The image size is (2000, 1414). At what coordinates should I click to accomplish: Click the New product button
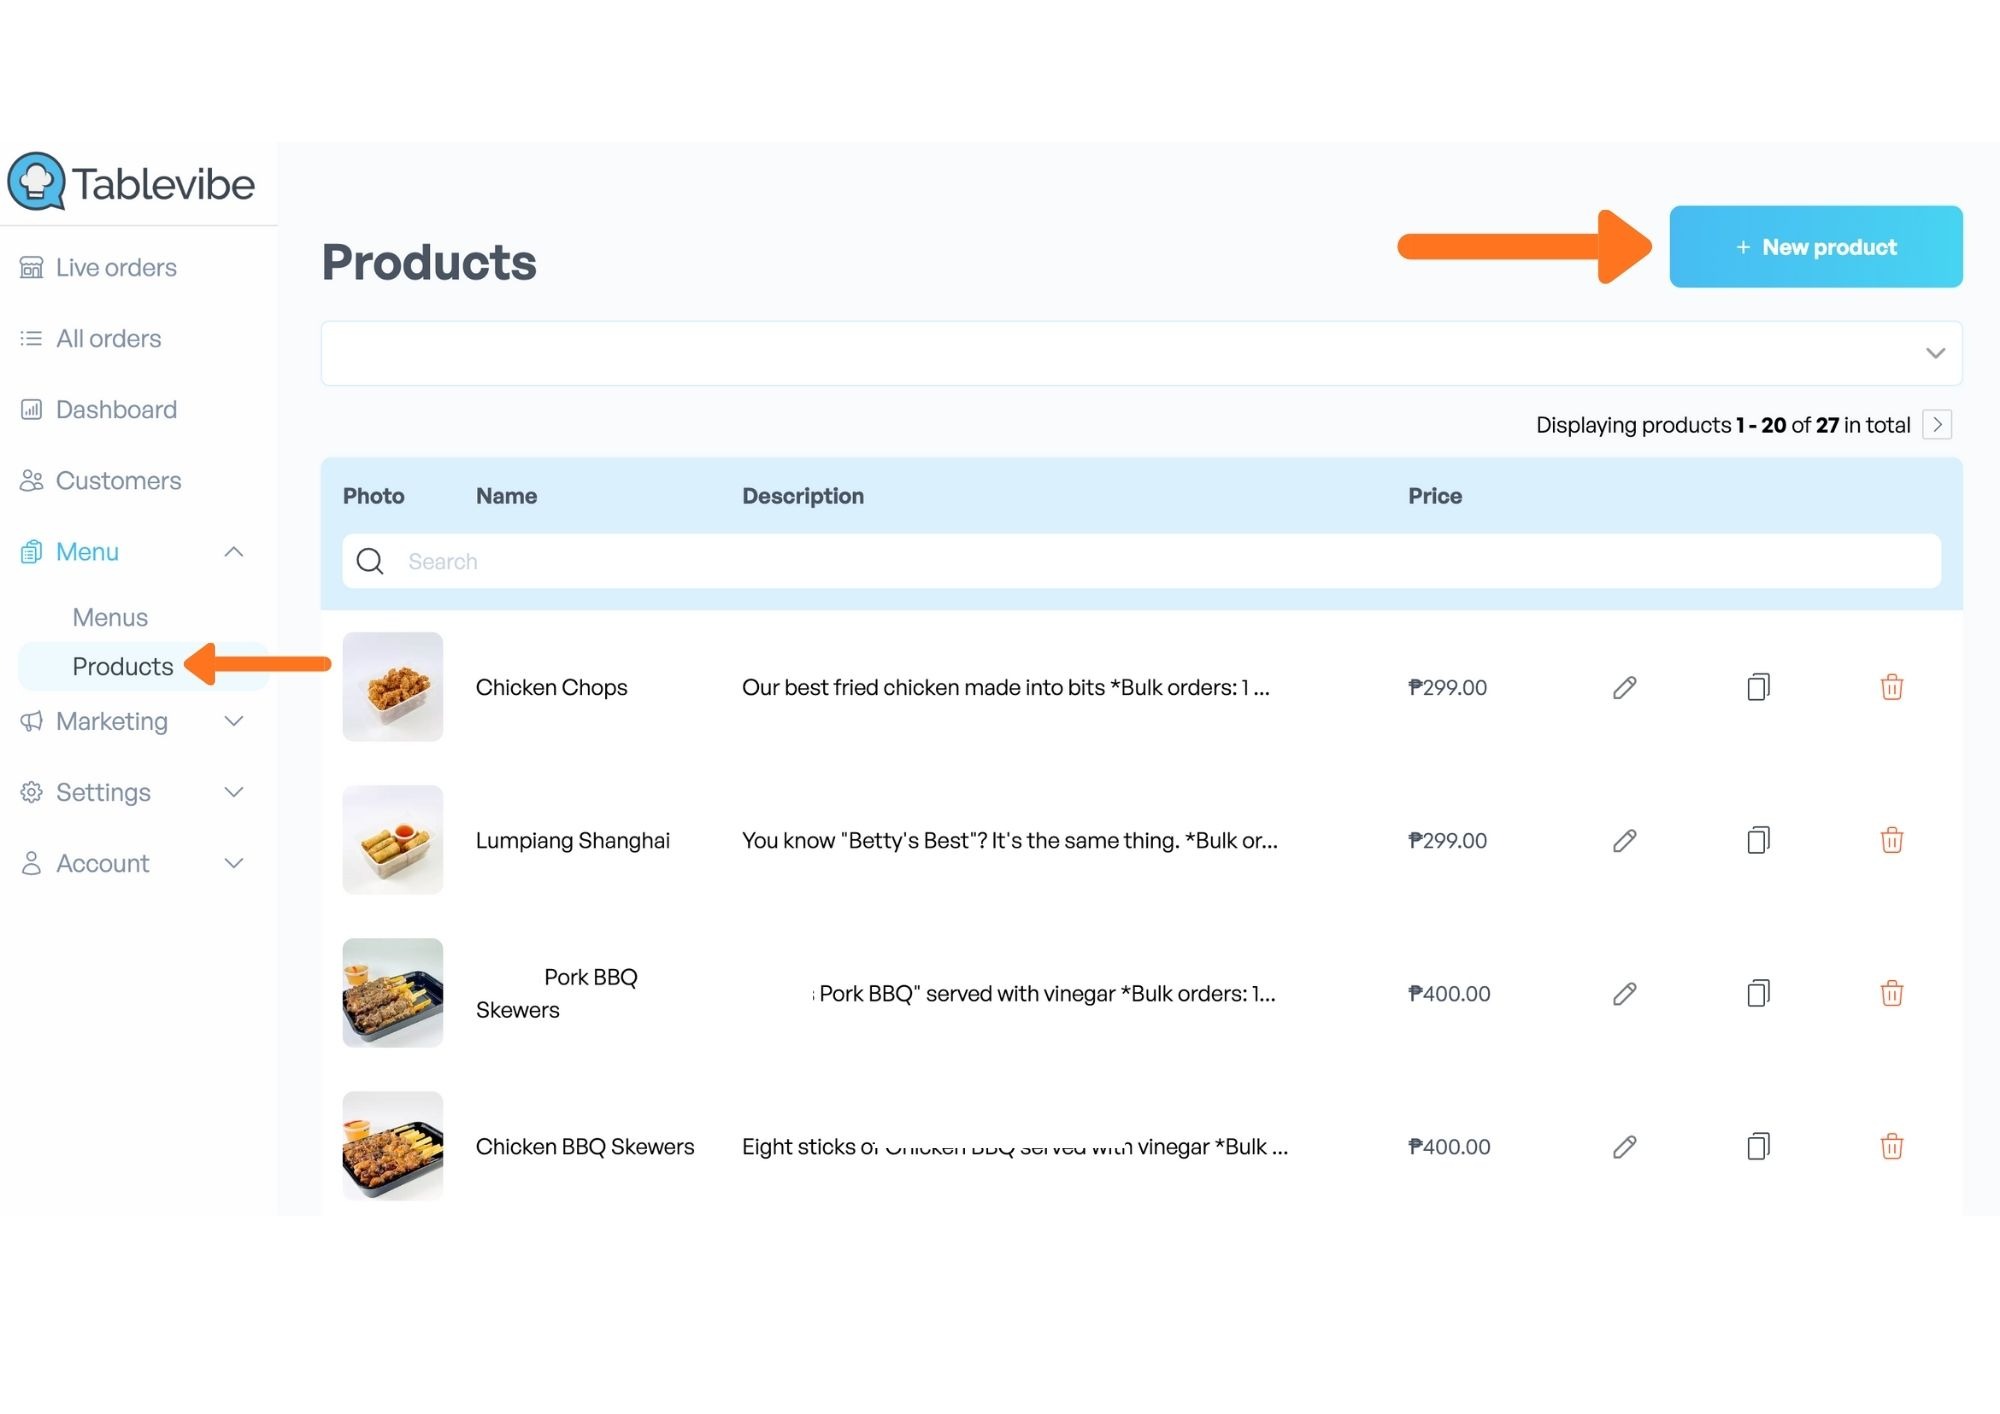tap(1815, 247)
